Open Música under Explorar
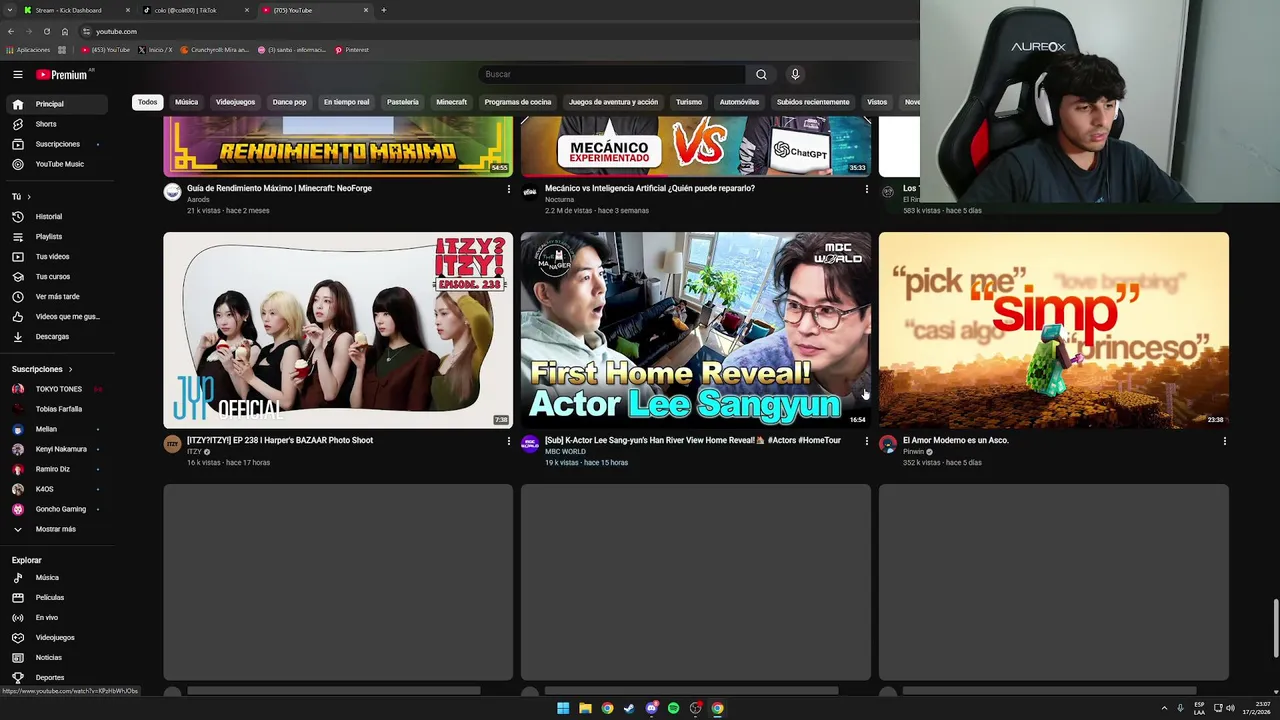Image resolution: width=1280 pixels, height=720 pixels. click(57, 577)
